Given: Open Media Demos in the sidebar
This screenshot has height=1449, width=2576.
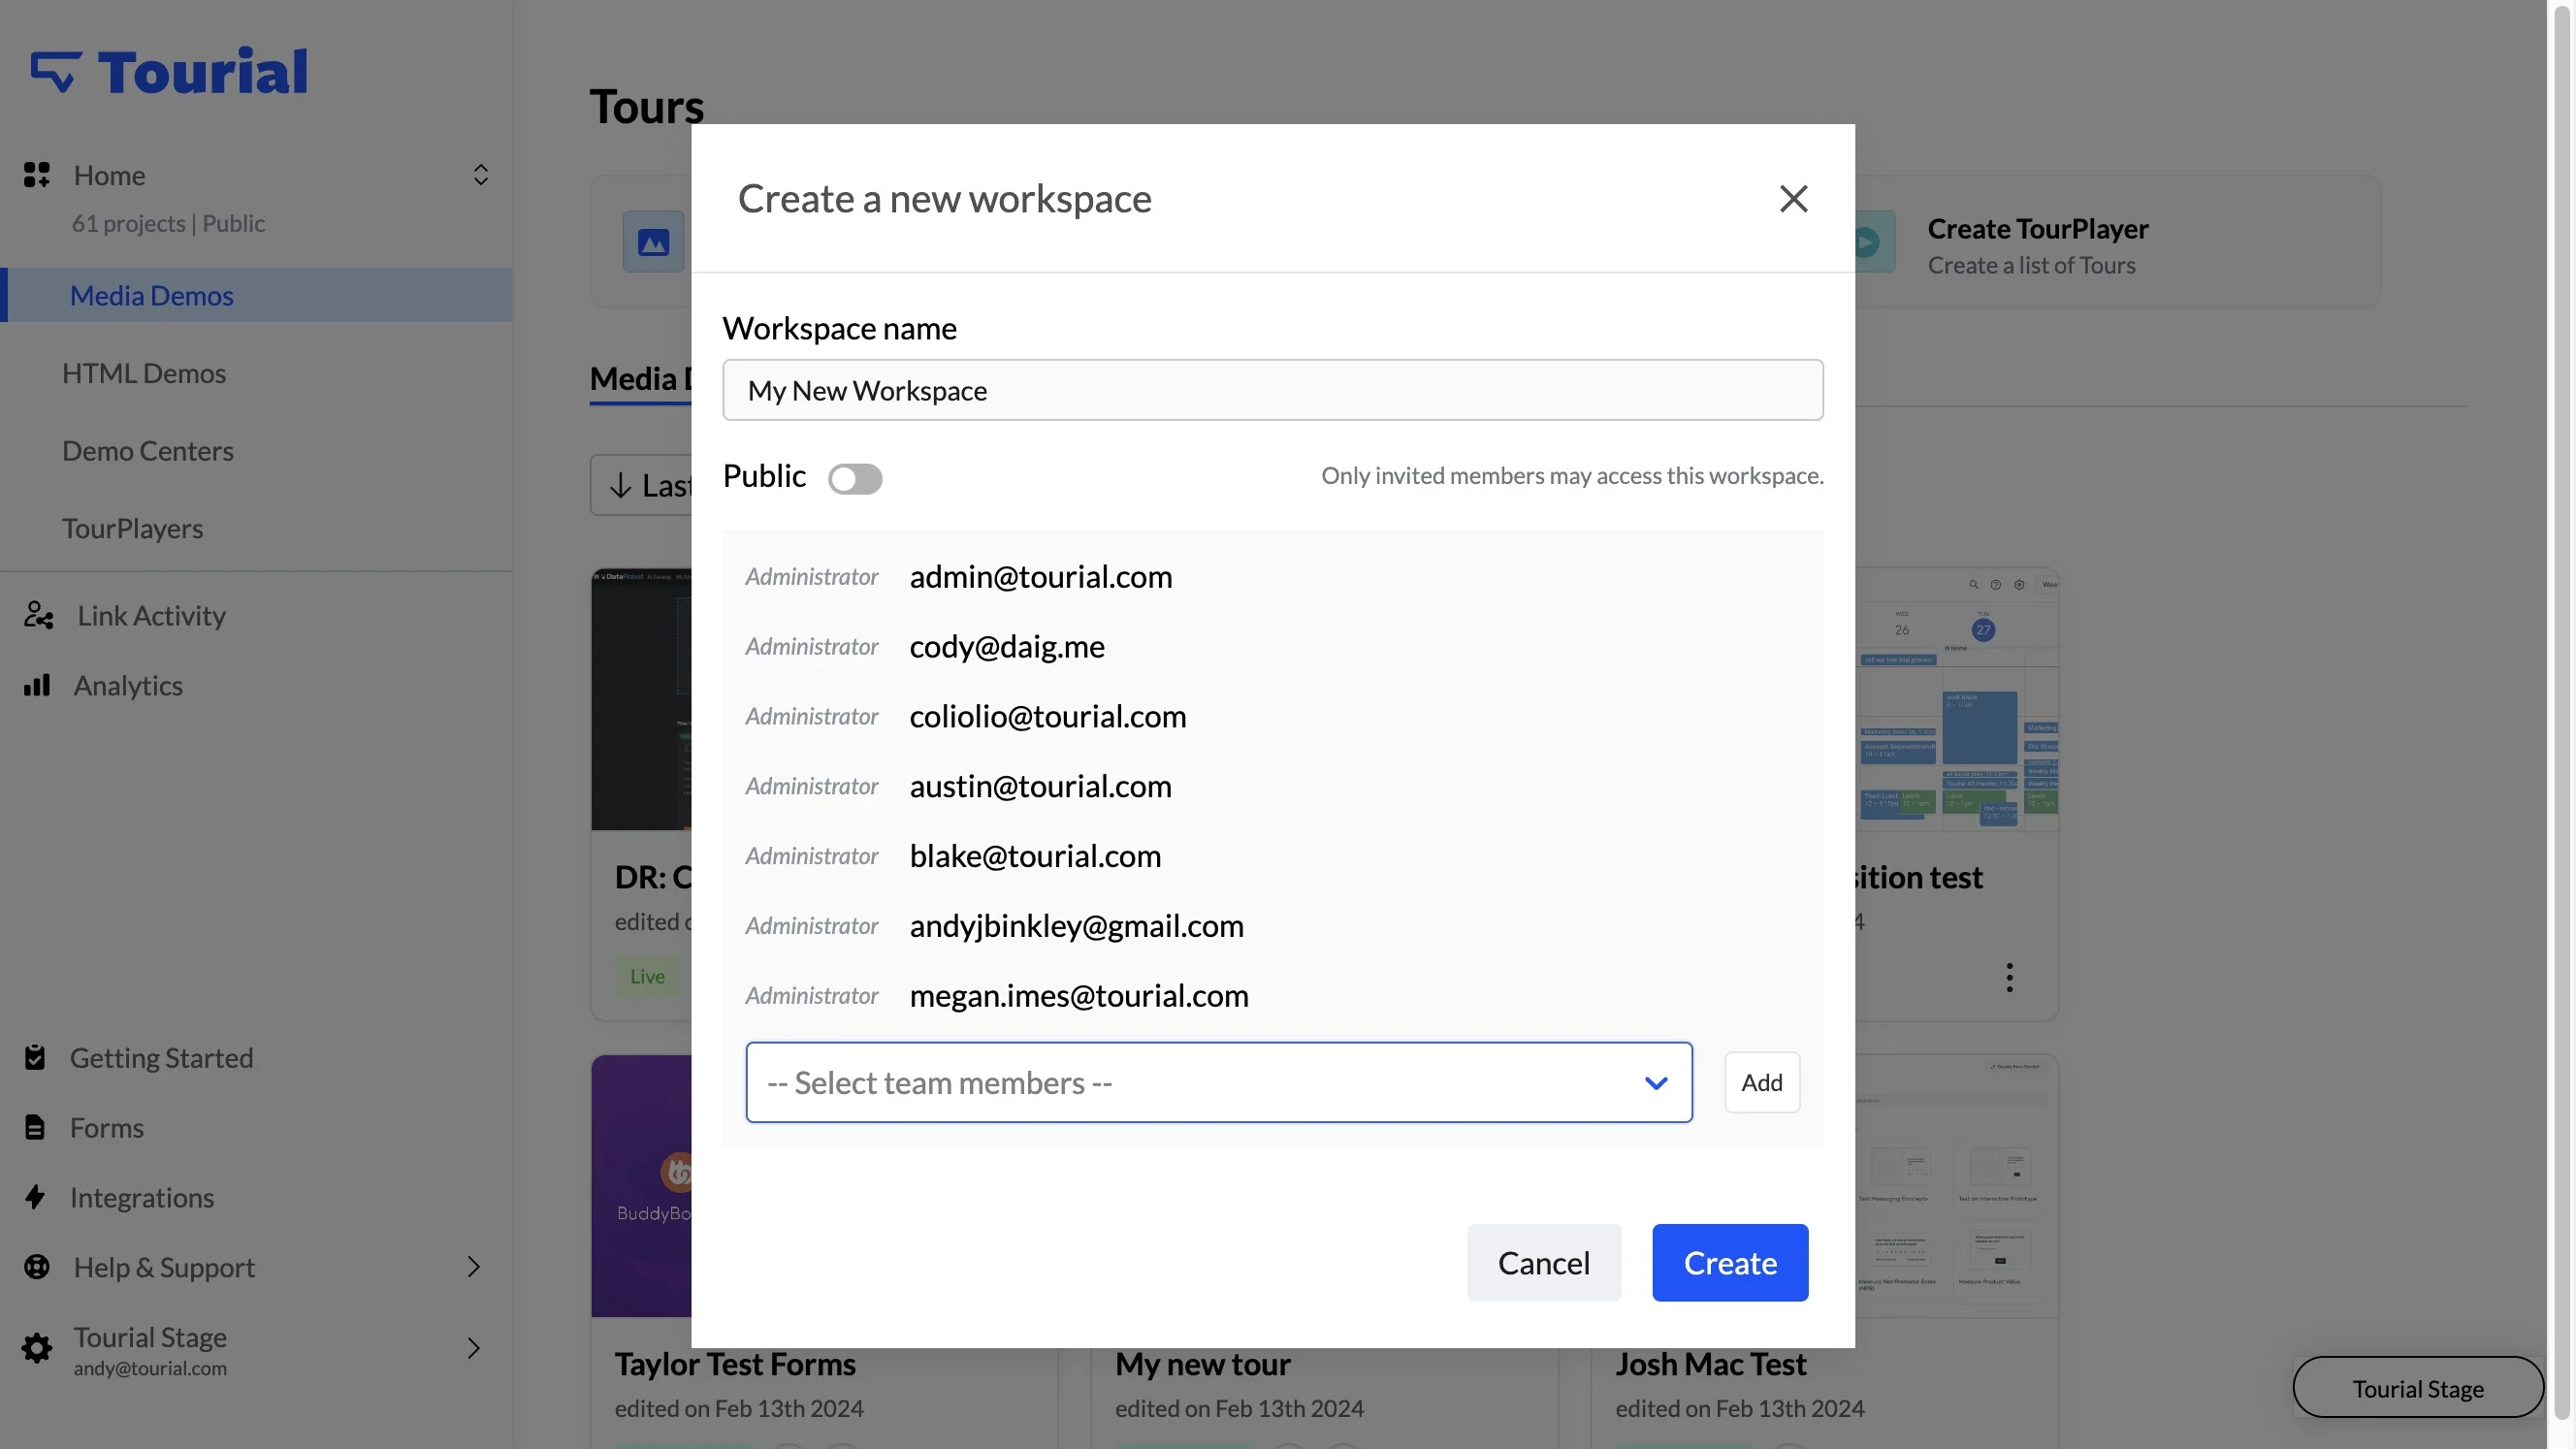Looking at the screenshot, I should click(x=256, y=295).
